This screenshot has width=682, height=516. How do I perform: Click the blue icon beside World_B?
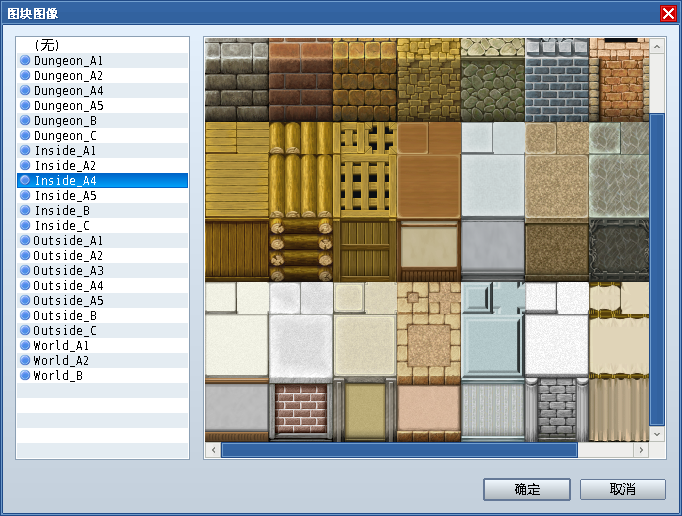click(25, 375)
